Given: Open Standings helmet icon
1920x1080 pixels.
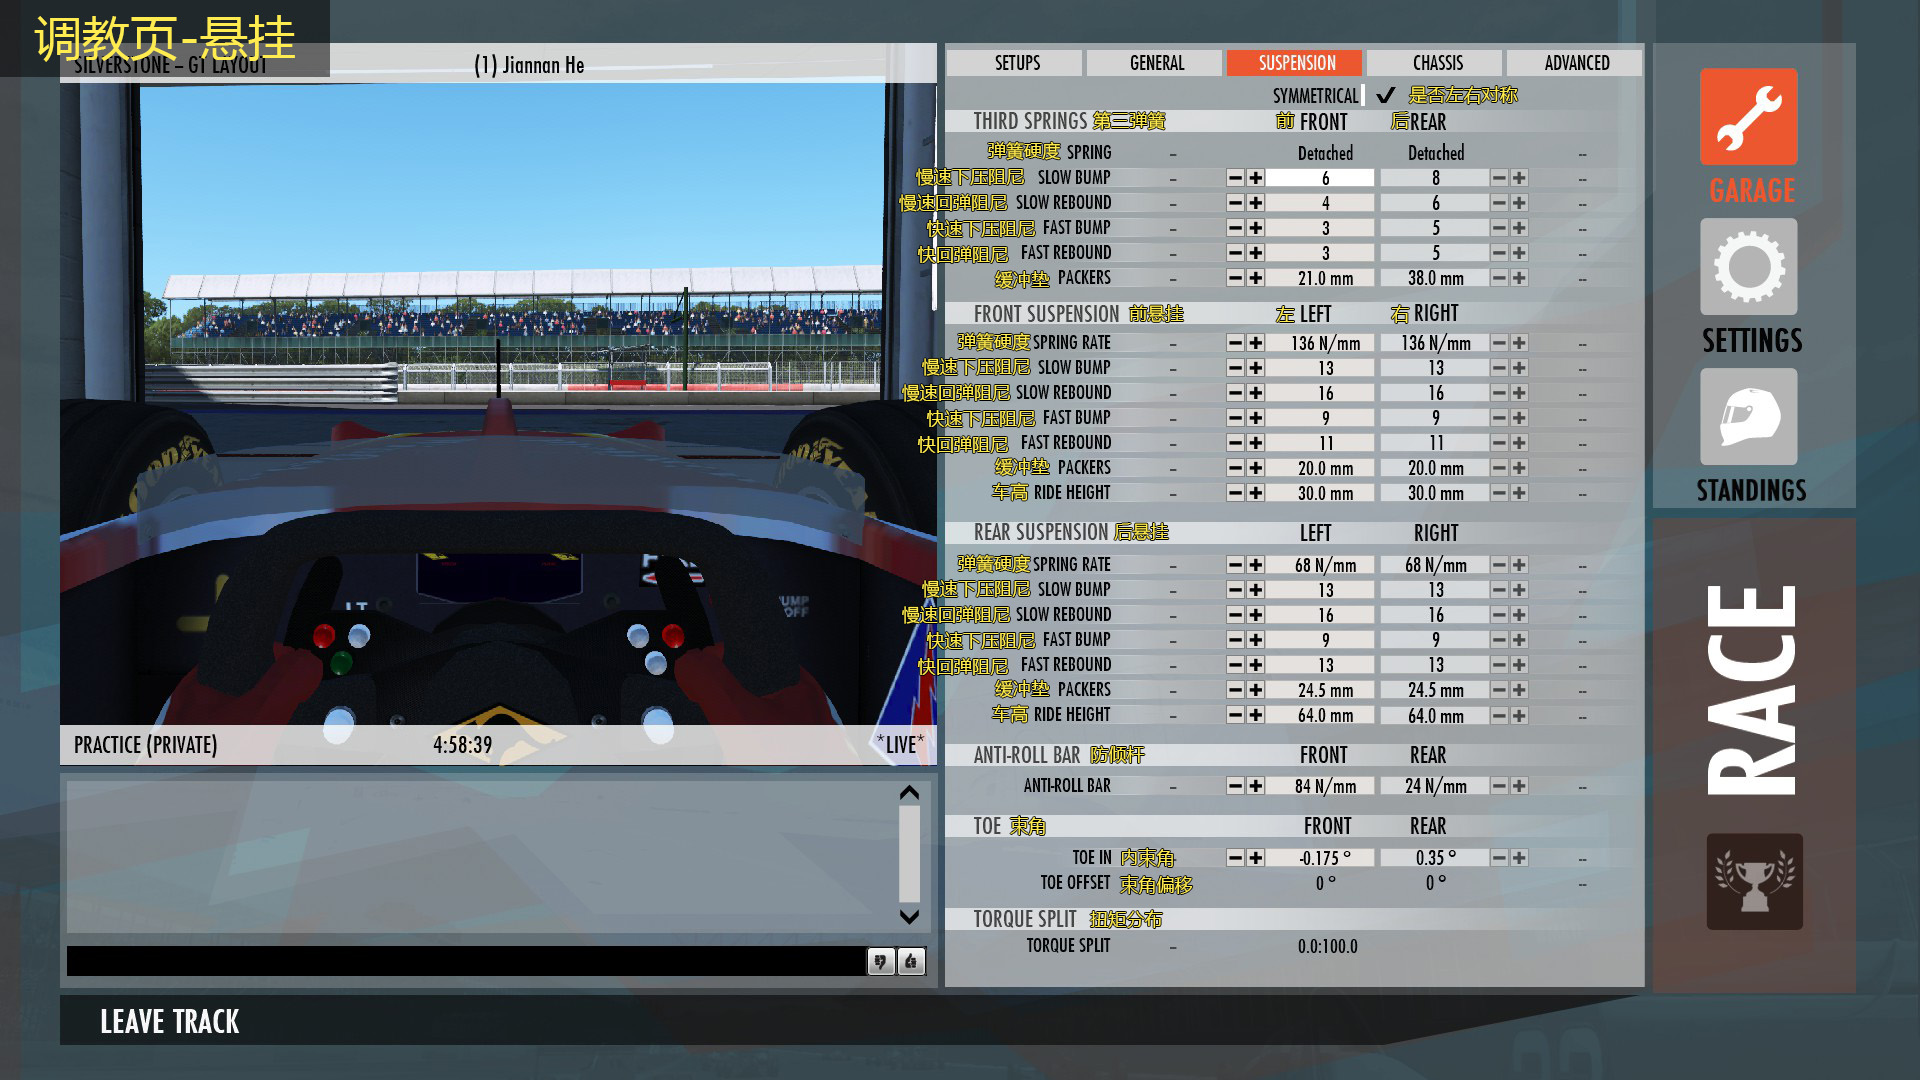Looking at the screenshot, I should point(1749,417).
